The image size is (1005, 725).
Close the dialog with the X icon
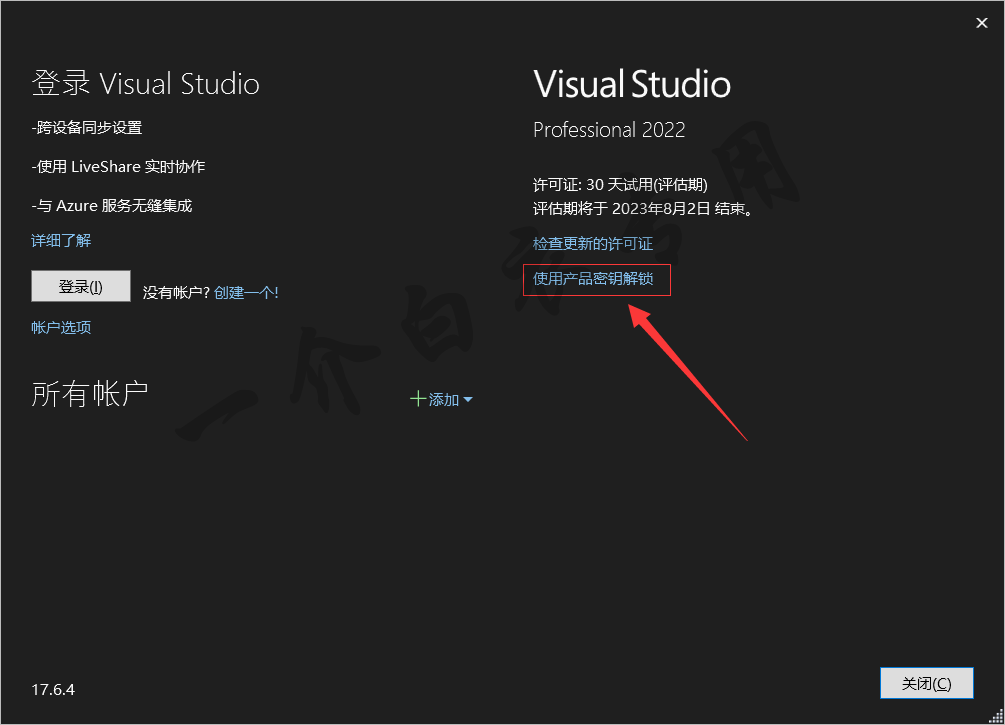click(981, 23)
